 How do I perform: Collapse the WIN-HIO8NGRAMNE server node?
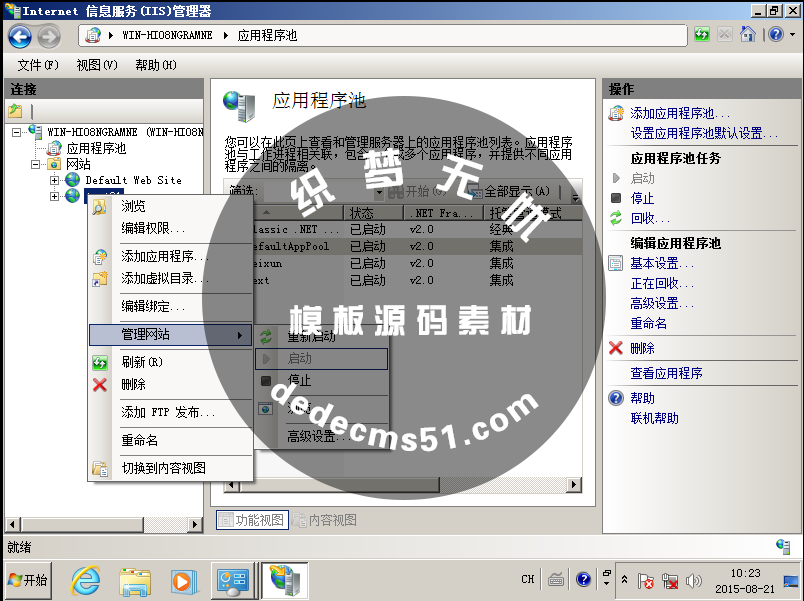[x=17, y=132]
